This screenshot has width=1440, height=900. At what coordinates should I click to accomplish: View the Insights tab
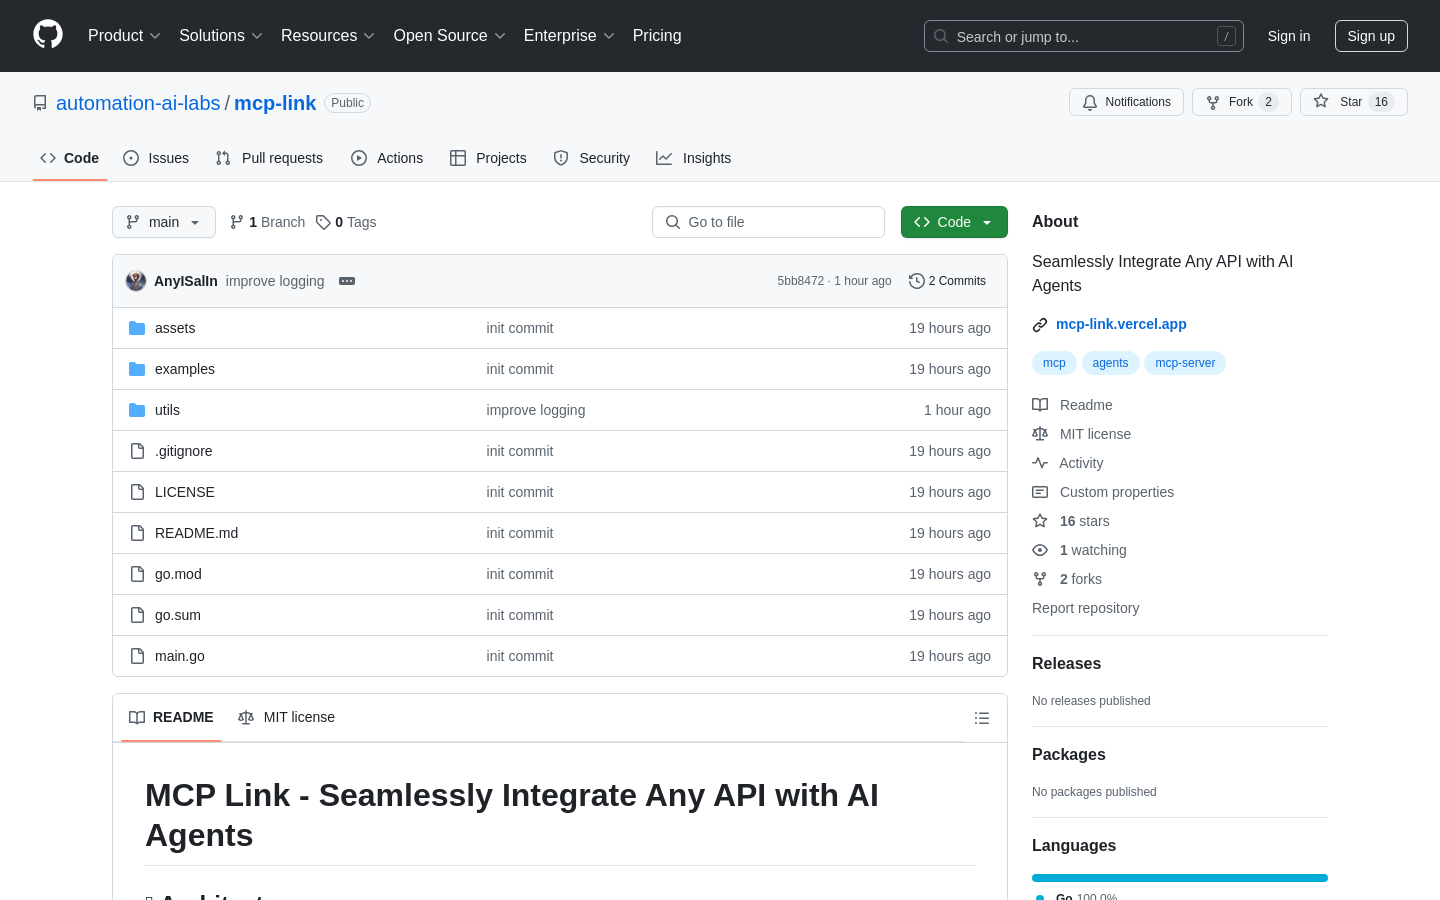pyautogui.click(x=694, y=158)
